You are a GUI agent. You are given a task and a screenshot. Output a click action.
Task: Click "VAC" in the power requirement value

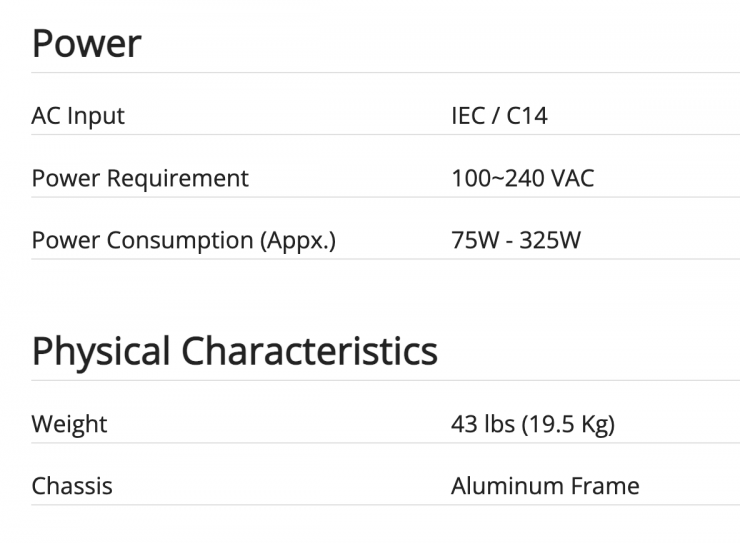572,179
